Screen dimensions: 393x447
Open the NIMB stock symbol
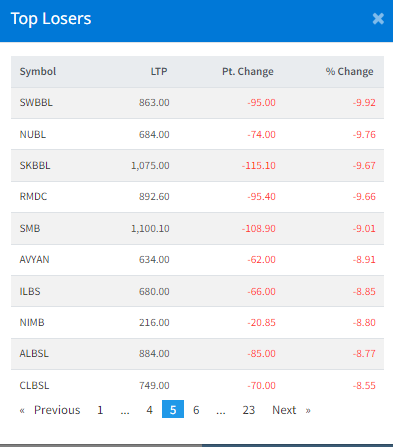(32, 322)
